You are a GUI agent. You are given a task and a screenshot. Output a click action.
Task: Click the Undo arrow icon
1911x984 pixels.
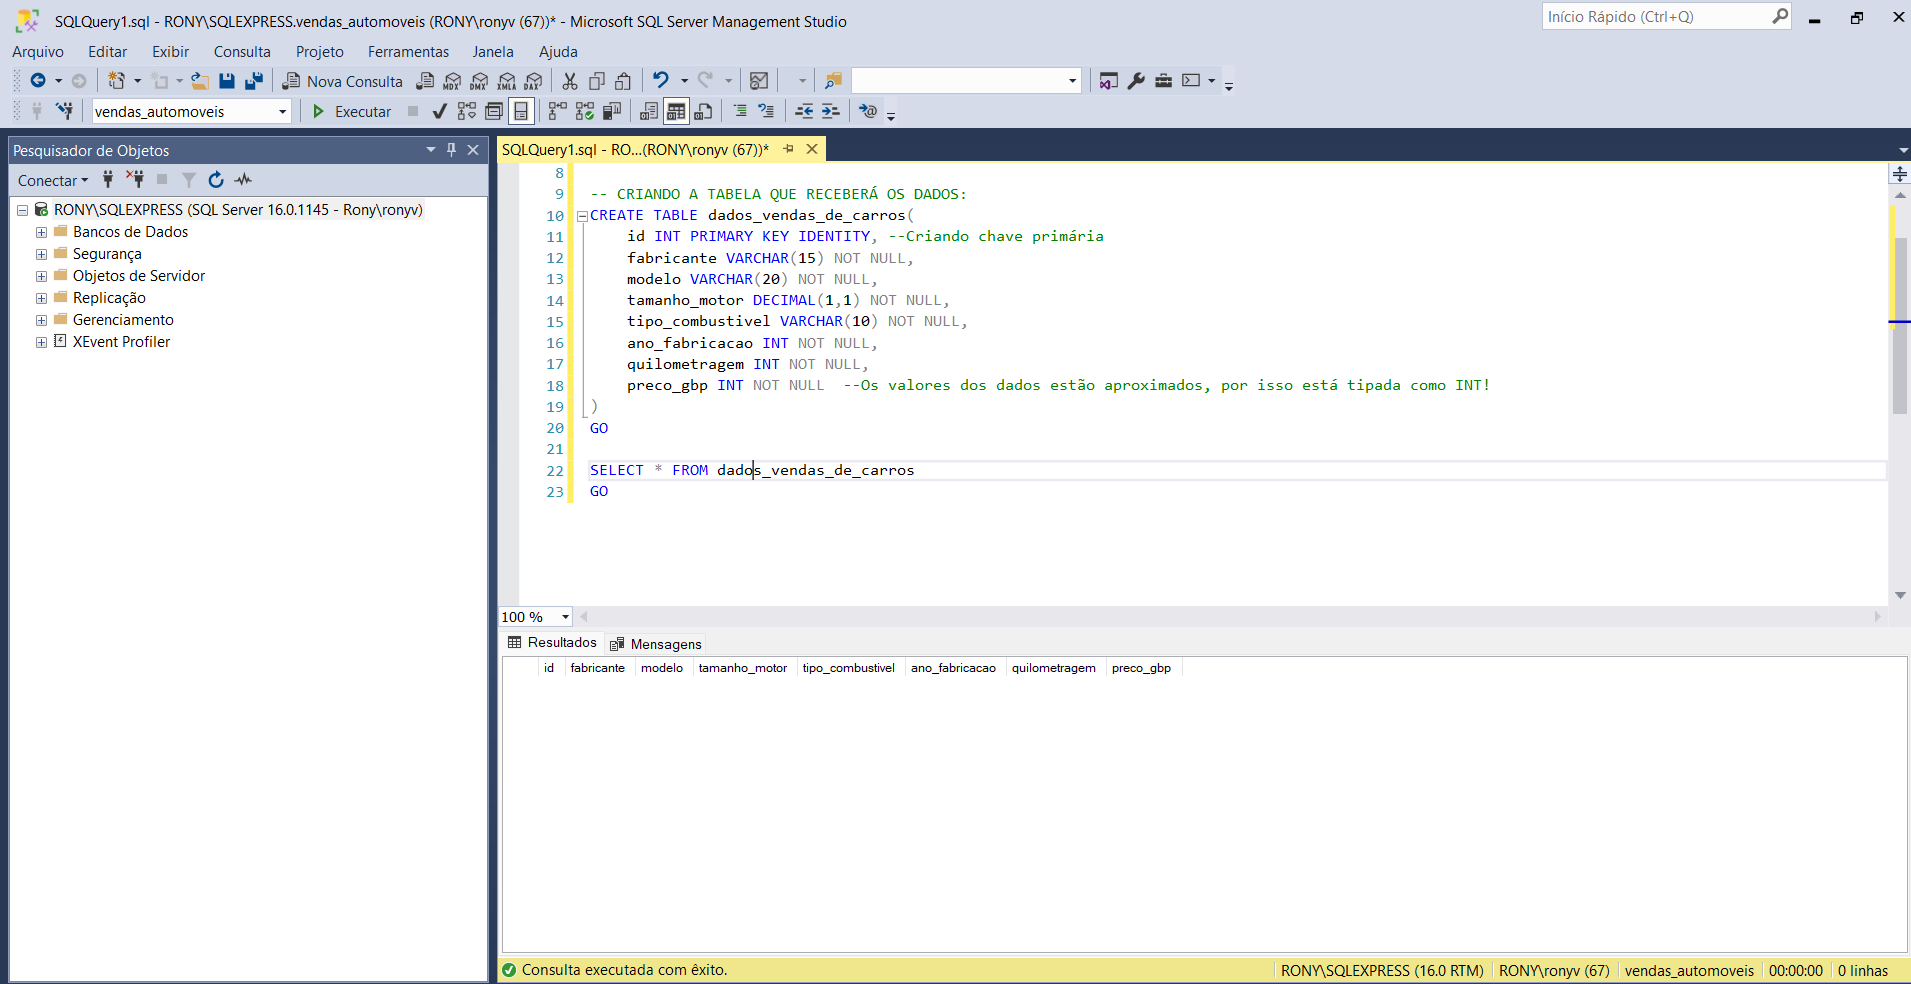click(660, 81)
